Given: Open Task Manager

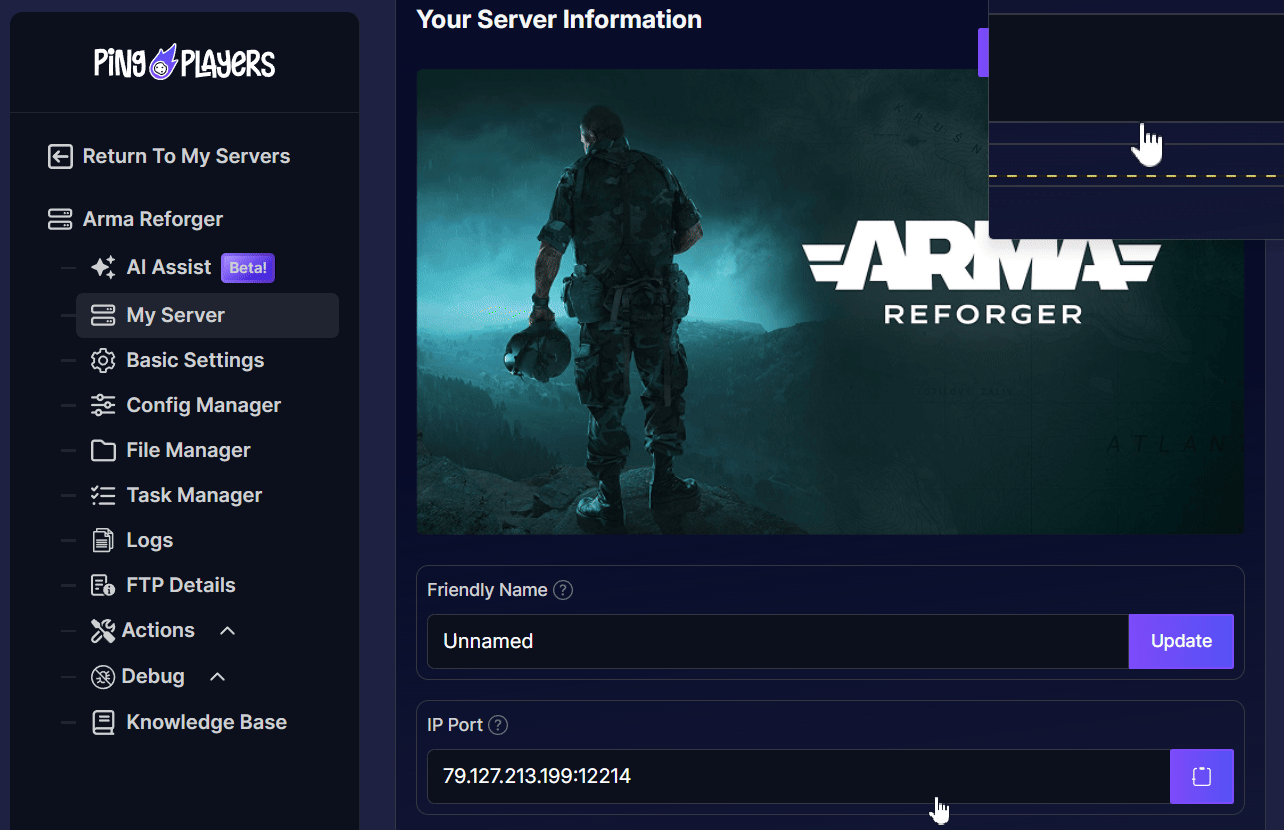Looking at the screenshot, I should [194, 495].
